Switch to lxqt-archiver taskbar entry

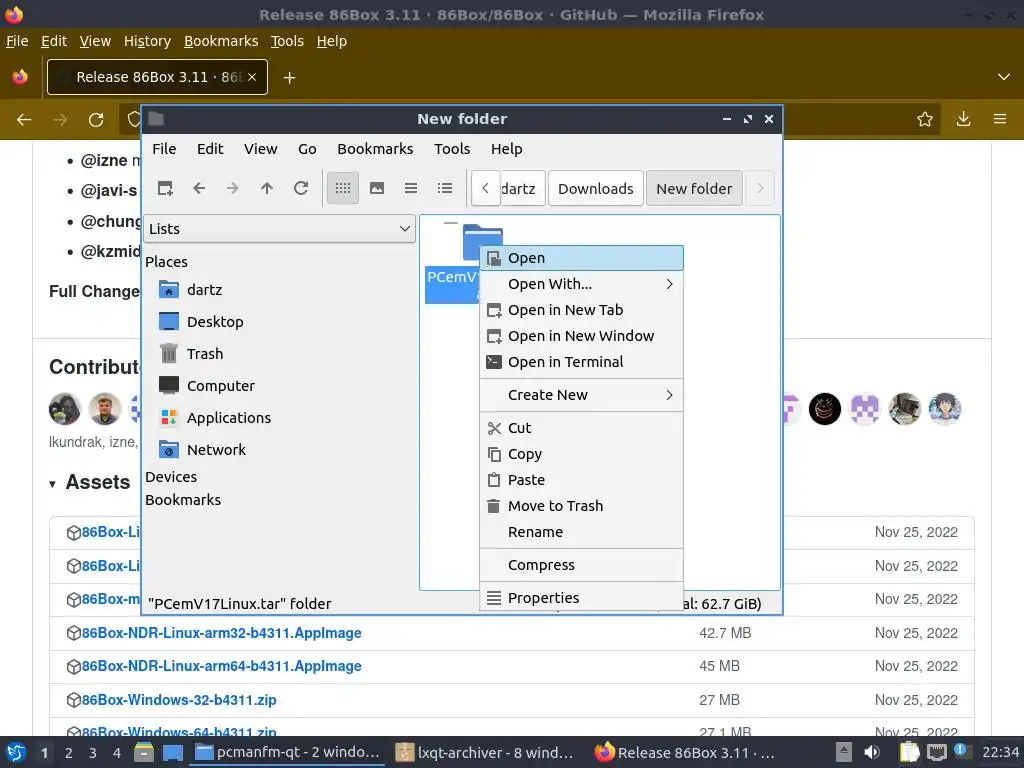click(487, 752)
